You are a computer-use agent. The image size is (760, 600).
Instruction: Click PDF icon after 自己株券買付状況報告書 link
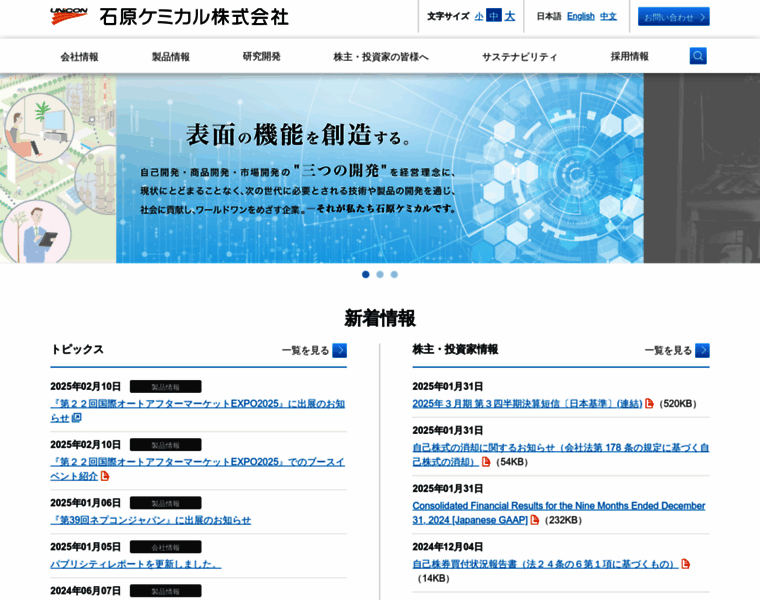[685, 564]
